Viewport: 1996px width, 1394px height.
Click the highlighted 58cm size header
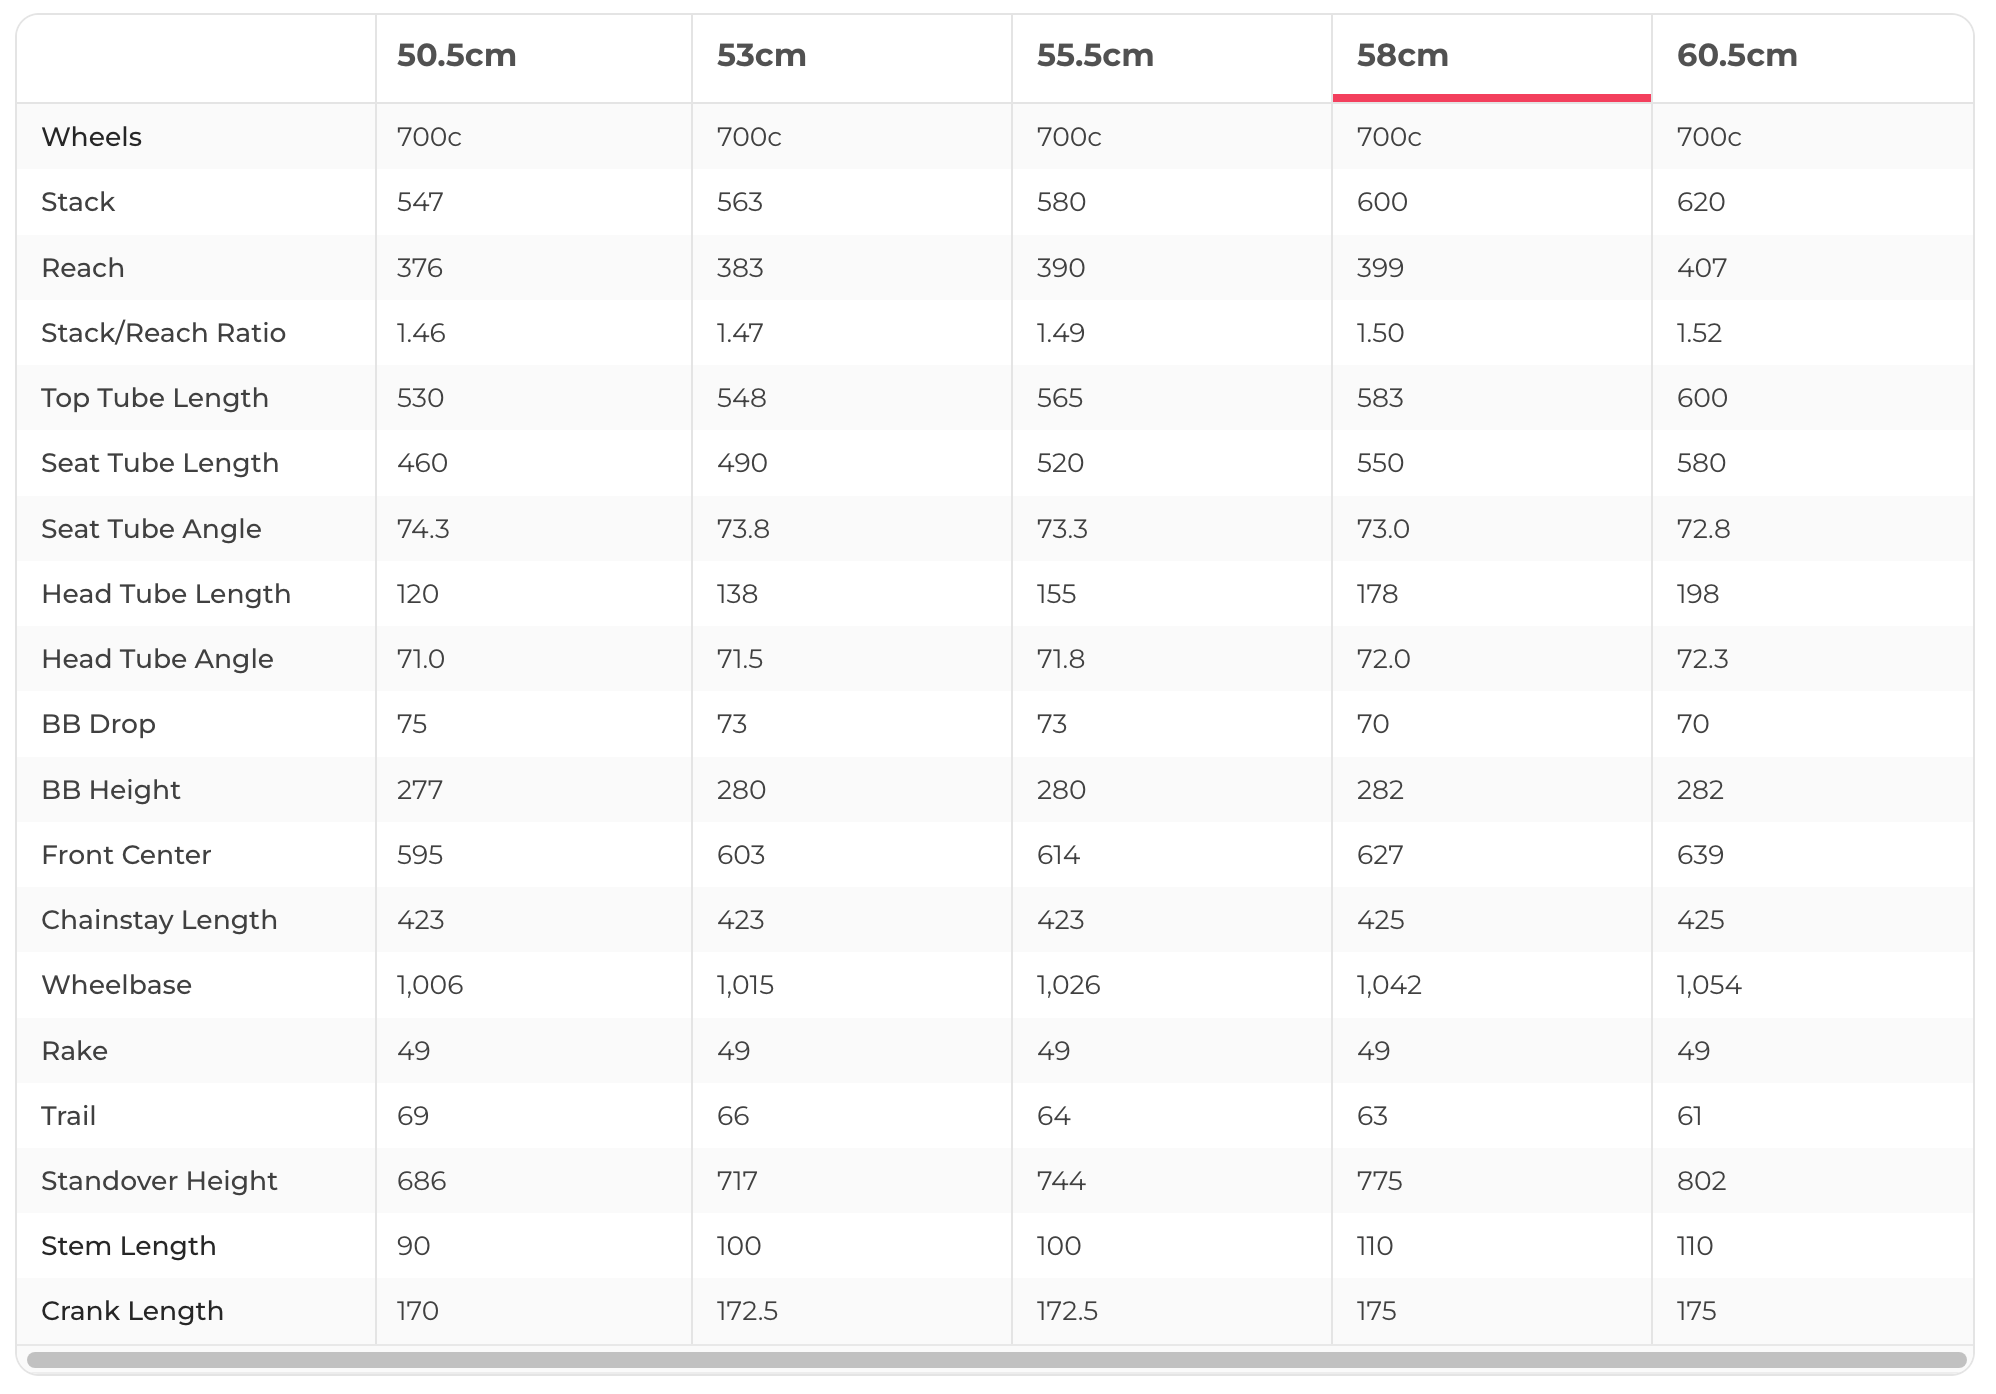1402,56
